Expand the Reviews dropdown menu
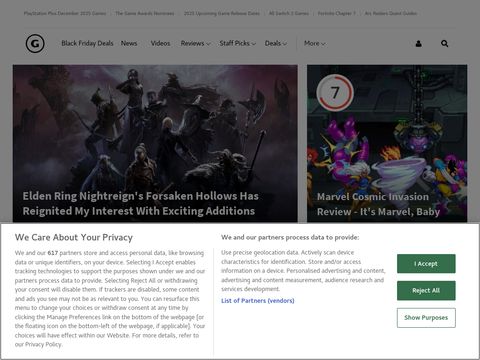The width and height of the screenshot is (480, 360). pyautogui.click(x=196, y=43)
